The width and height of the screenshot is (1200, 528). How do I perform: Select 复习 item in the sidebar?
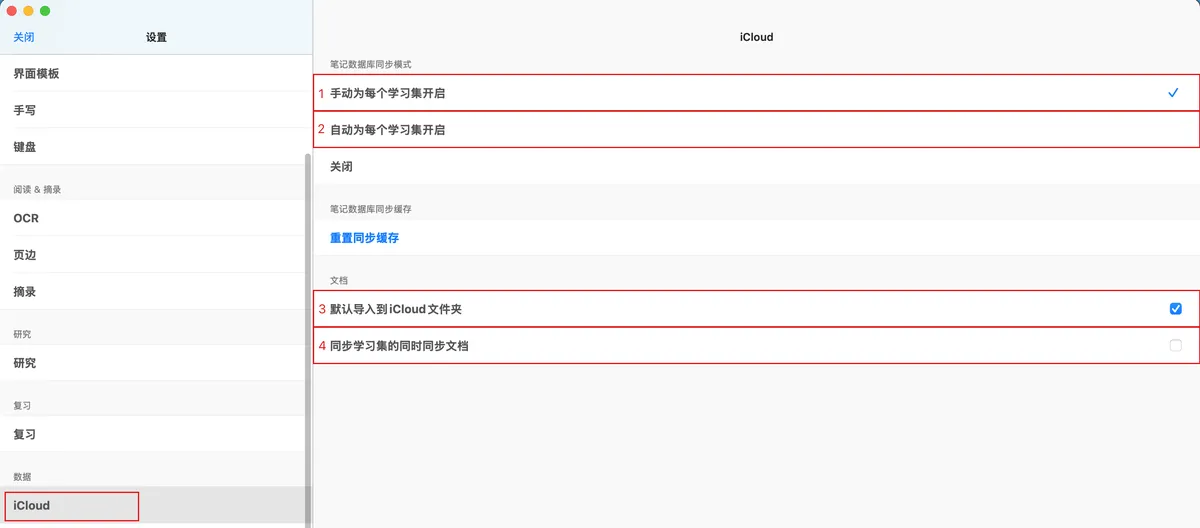tap(153, 435)
